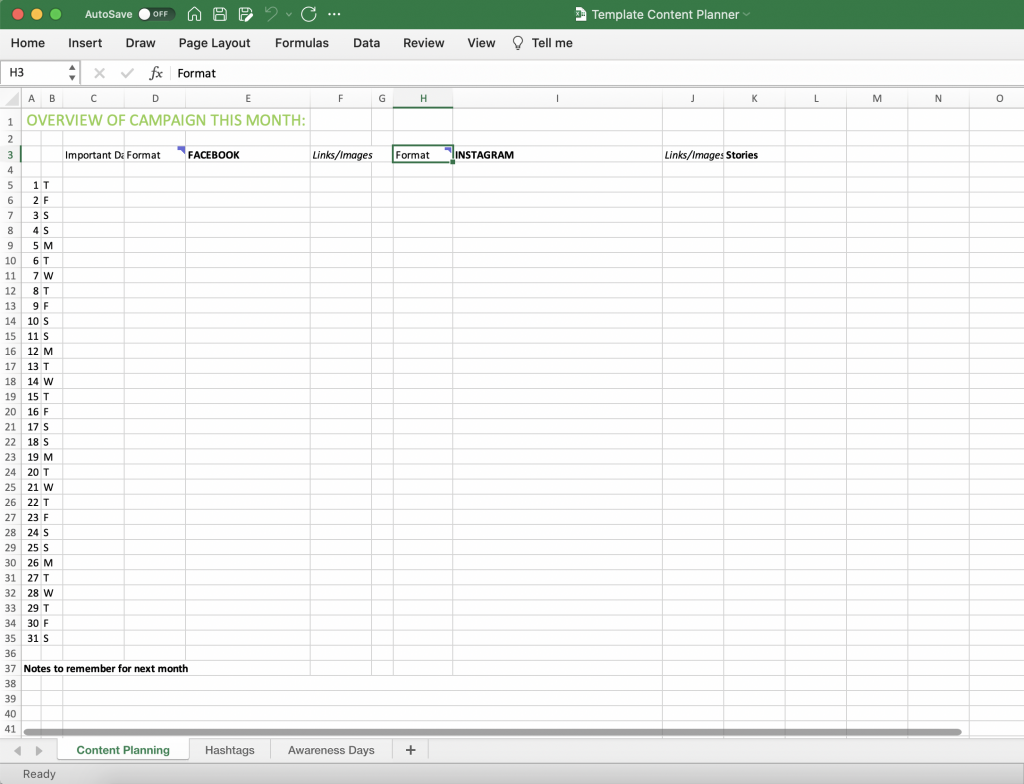Image resolution: width=1024 pixels, height=784 pixels.
Task: Select column H header
Action: 423,99
